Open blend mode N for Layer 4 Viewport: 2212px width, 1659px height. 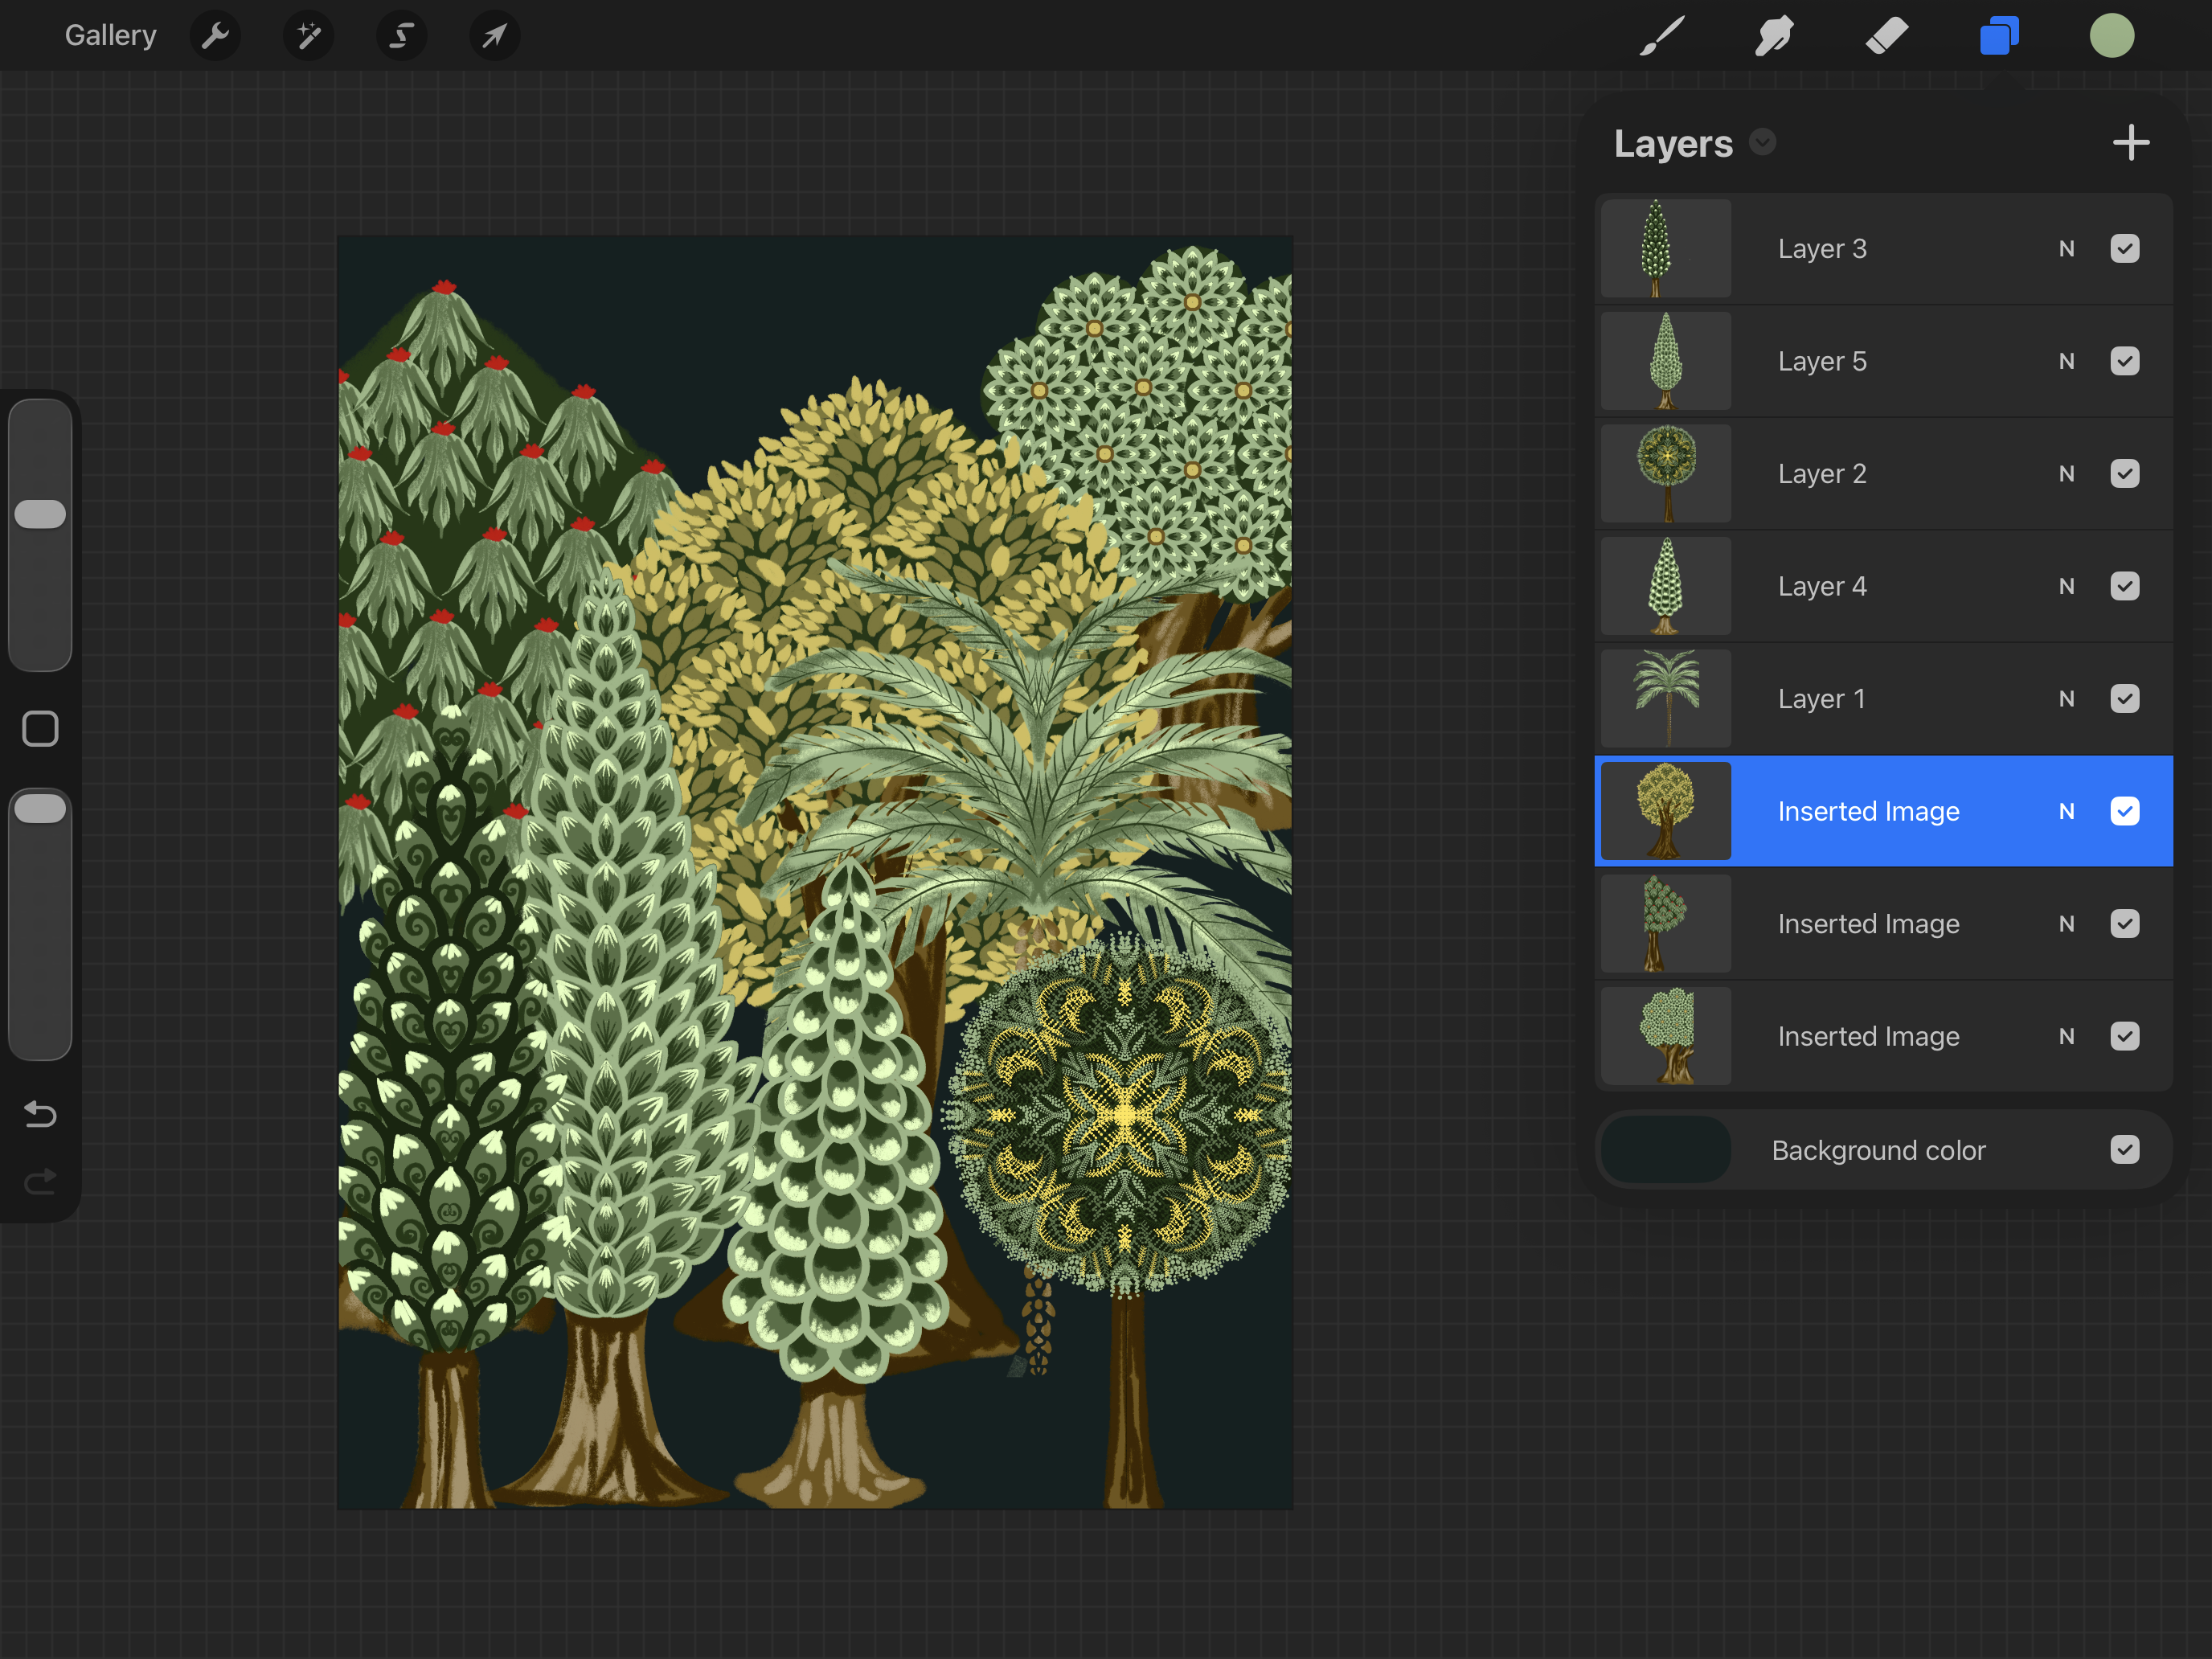coord(2066,586)
